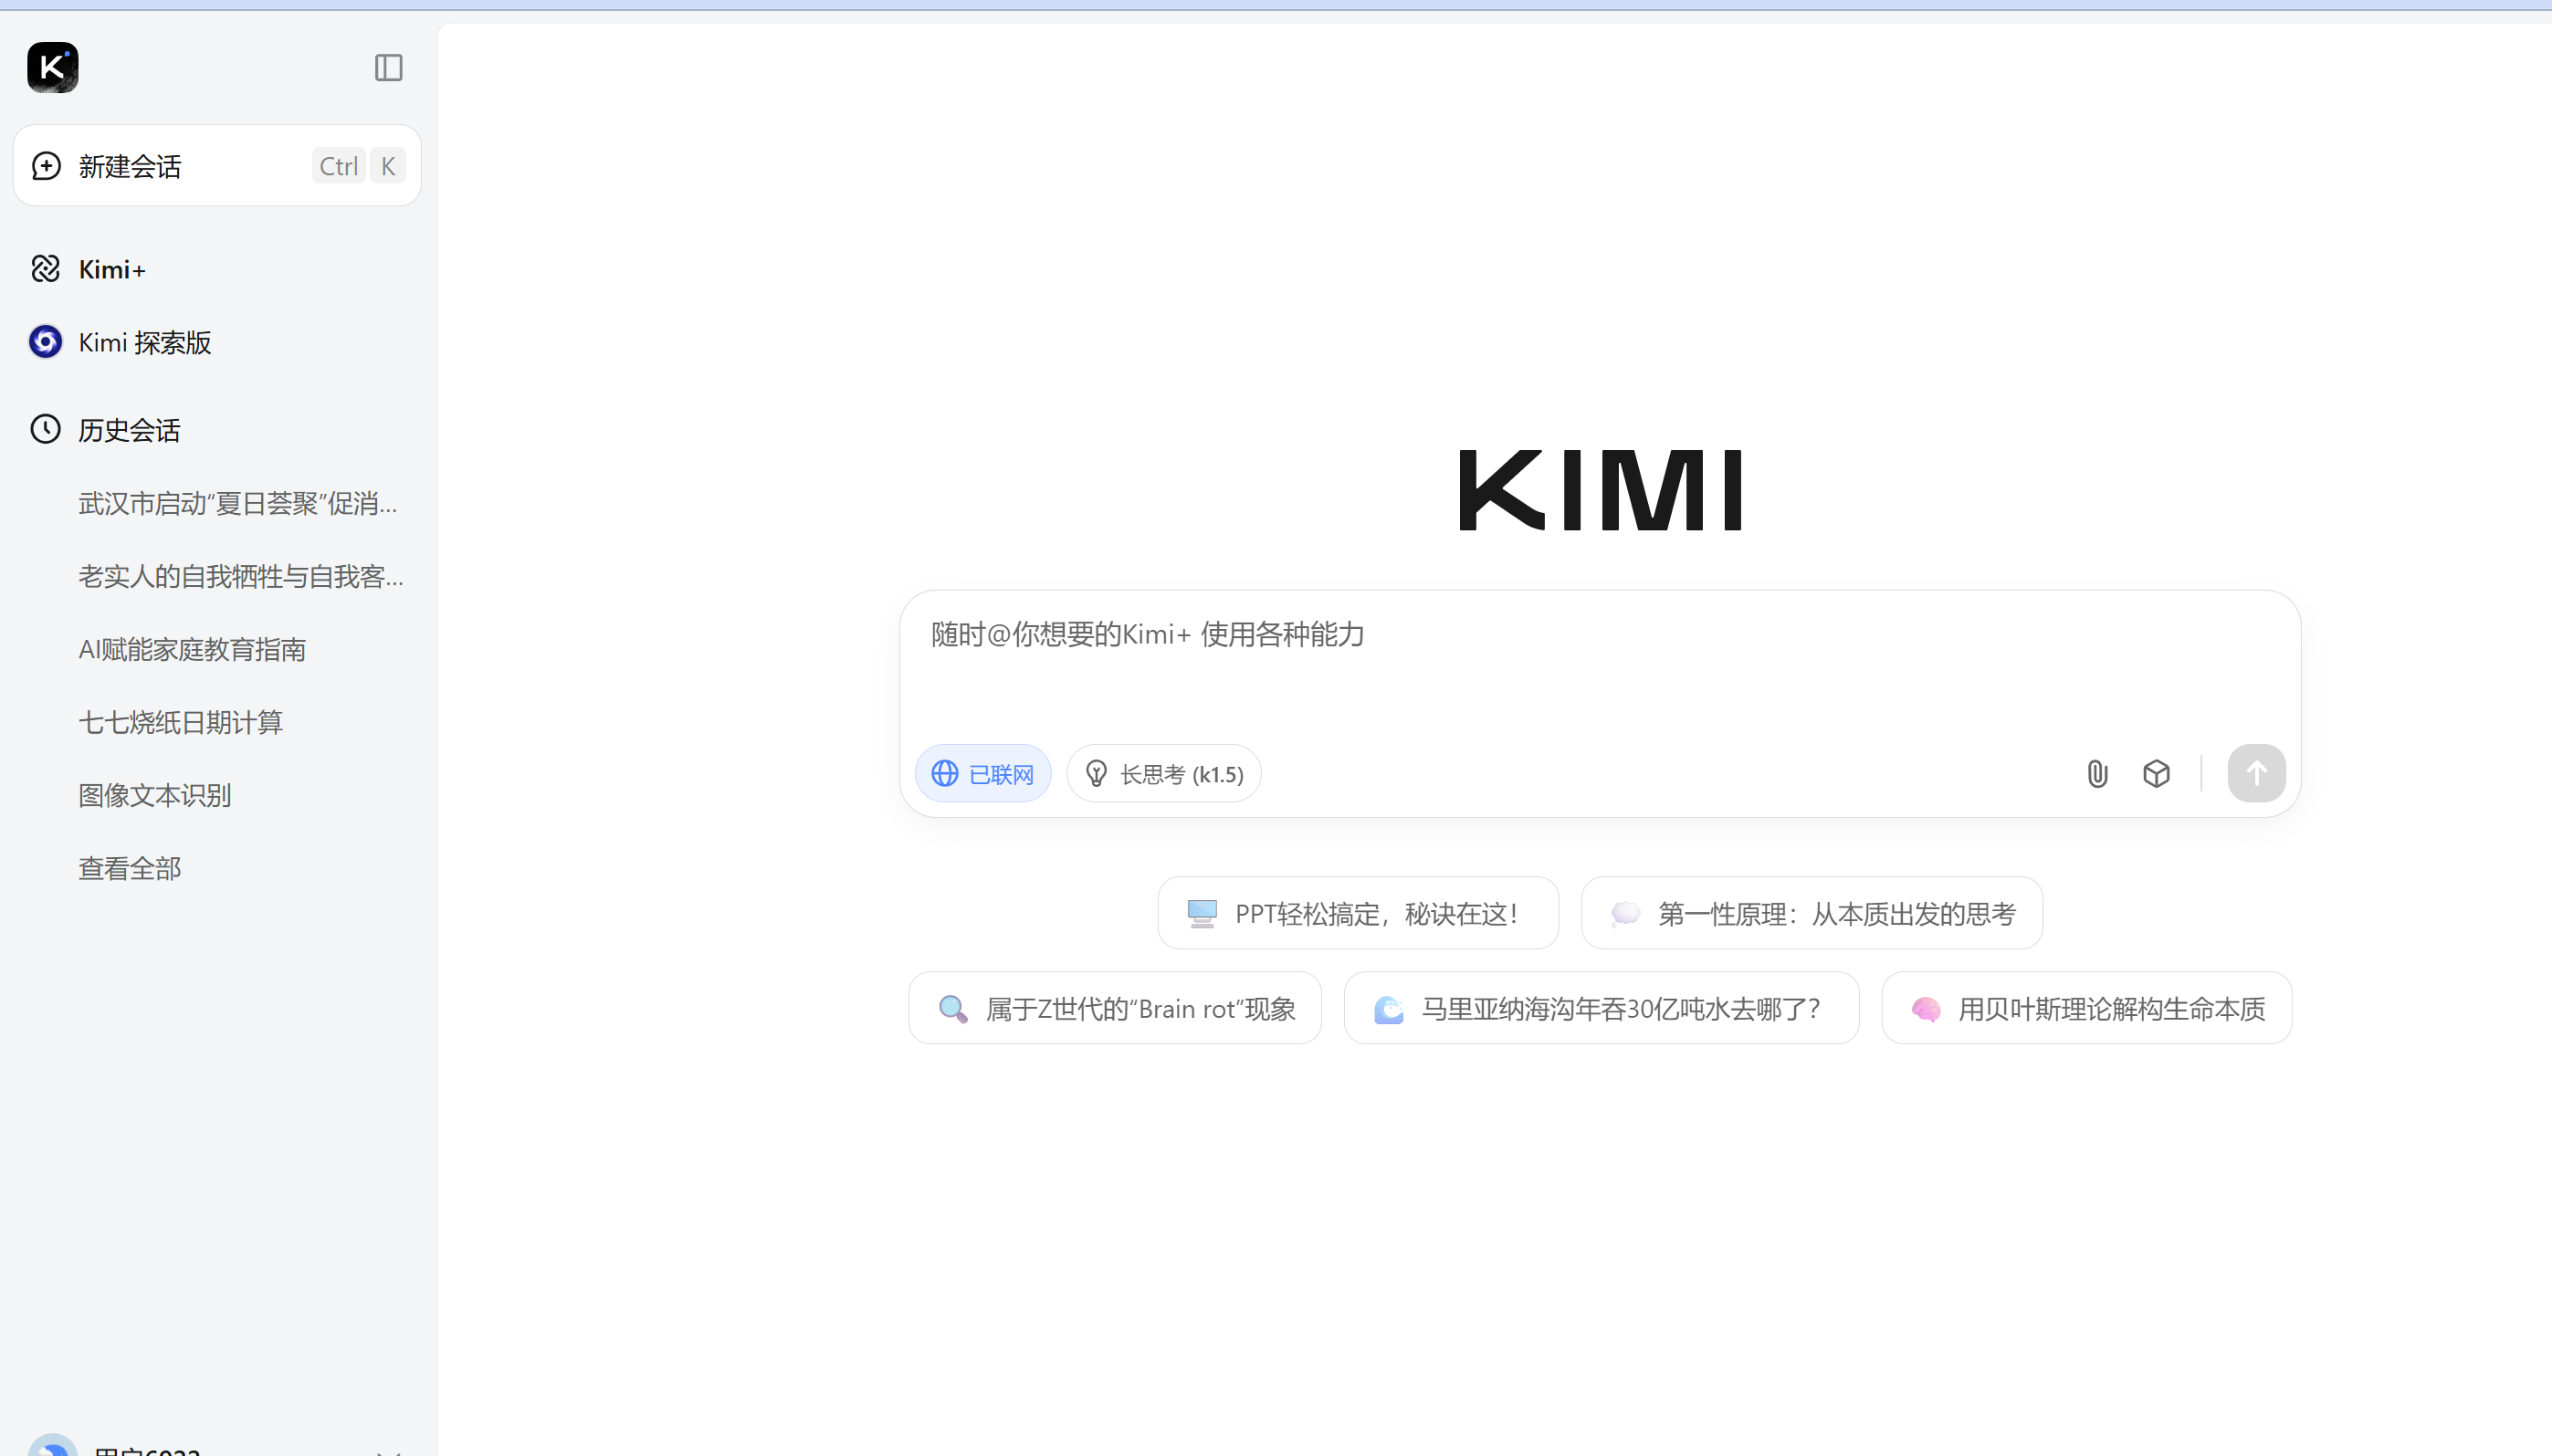This screenshot has width=2552, height=1456.
Task: Select suggestion 用贝叶斯理论解构生命本质
Action: (x=2087, y=1009)
